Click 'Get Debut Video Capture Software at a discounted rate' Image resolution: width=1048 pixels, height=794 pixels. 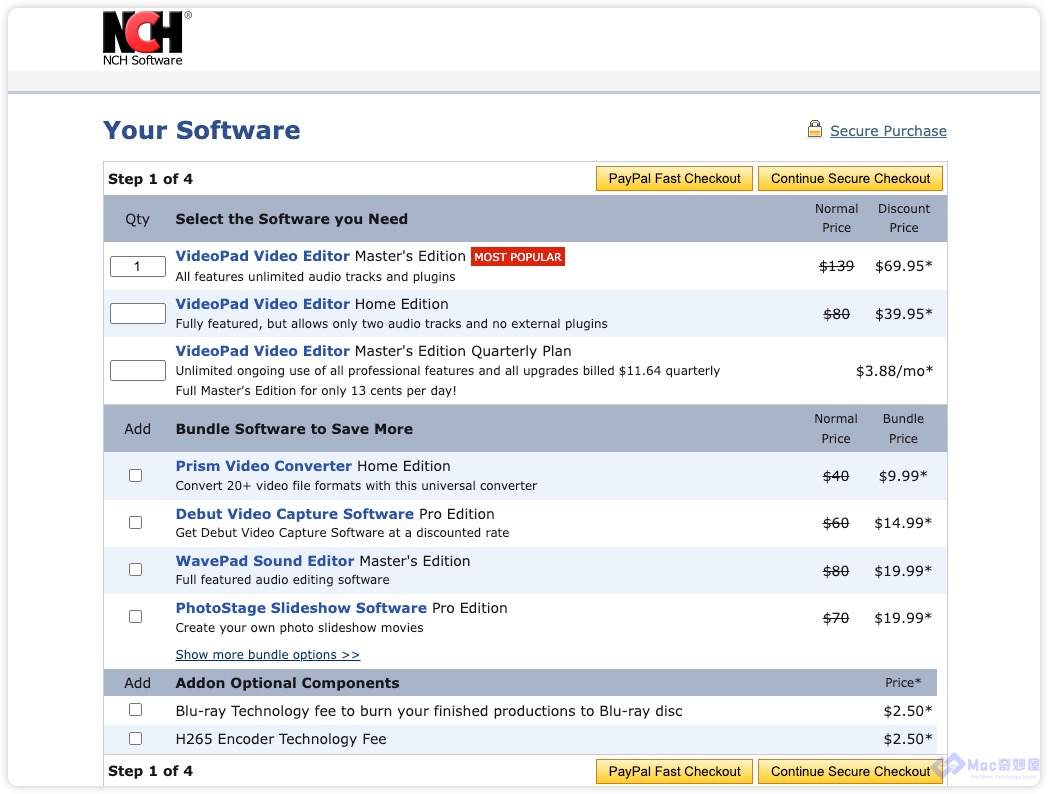coord(342,533)
